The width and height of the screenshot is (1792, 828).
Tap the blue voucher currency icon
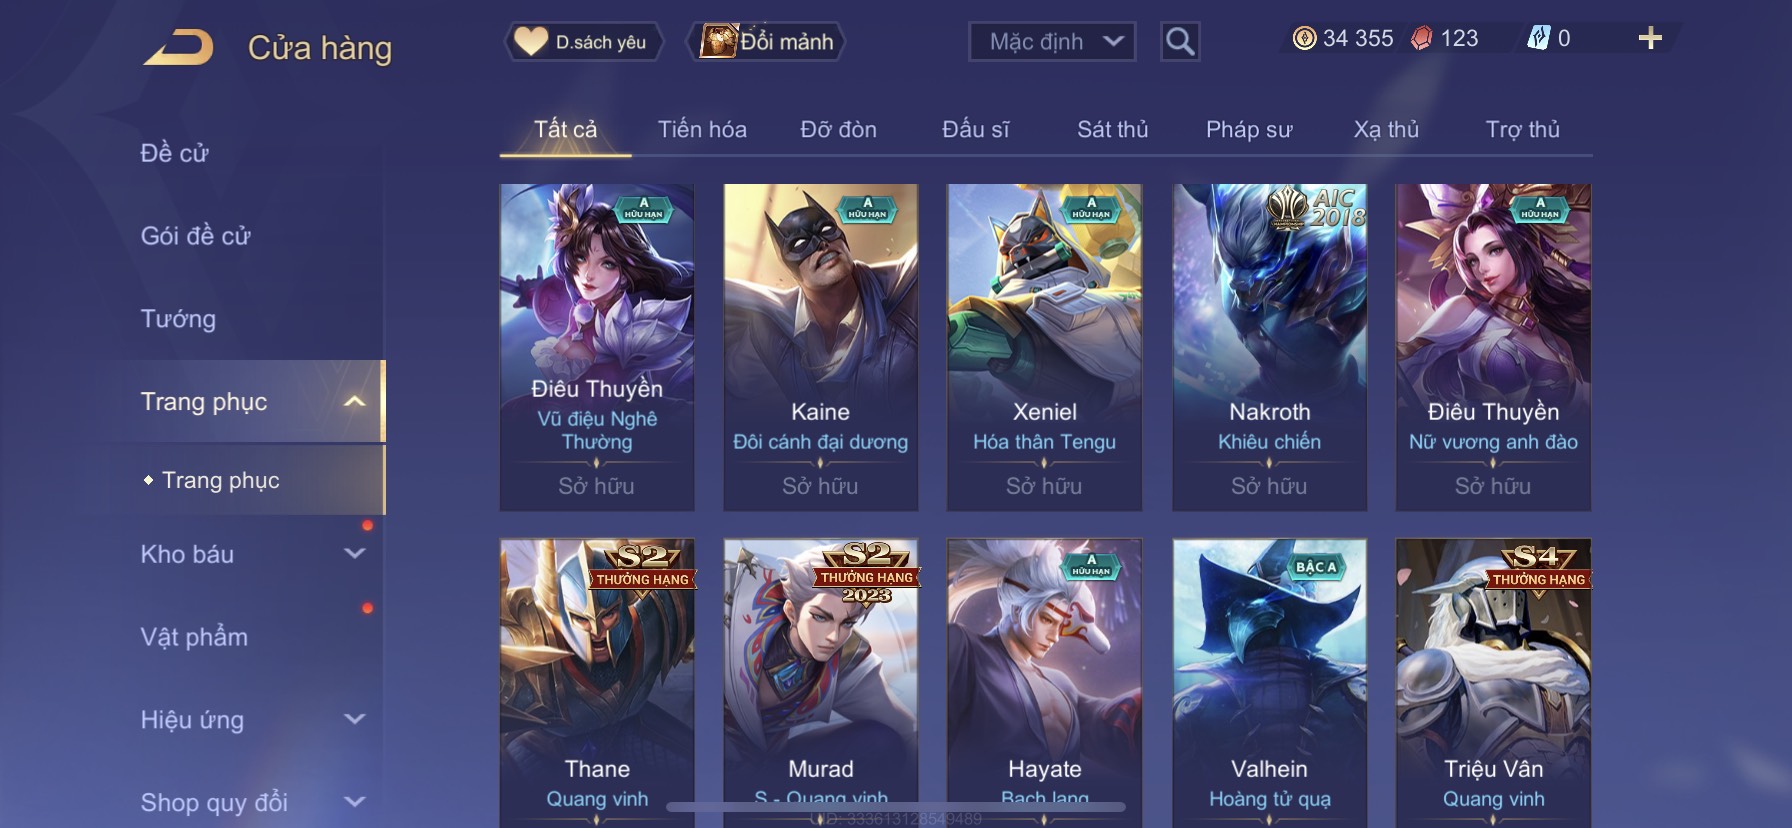[1538, 39]
